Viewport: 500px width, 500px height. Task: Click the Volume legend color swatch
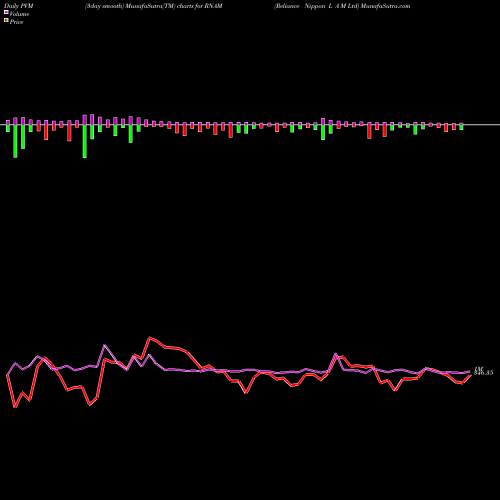coord(6,13)
